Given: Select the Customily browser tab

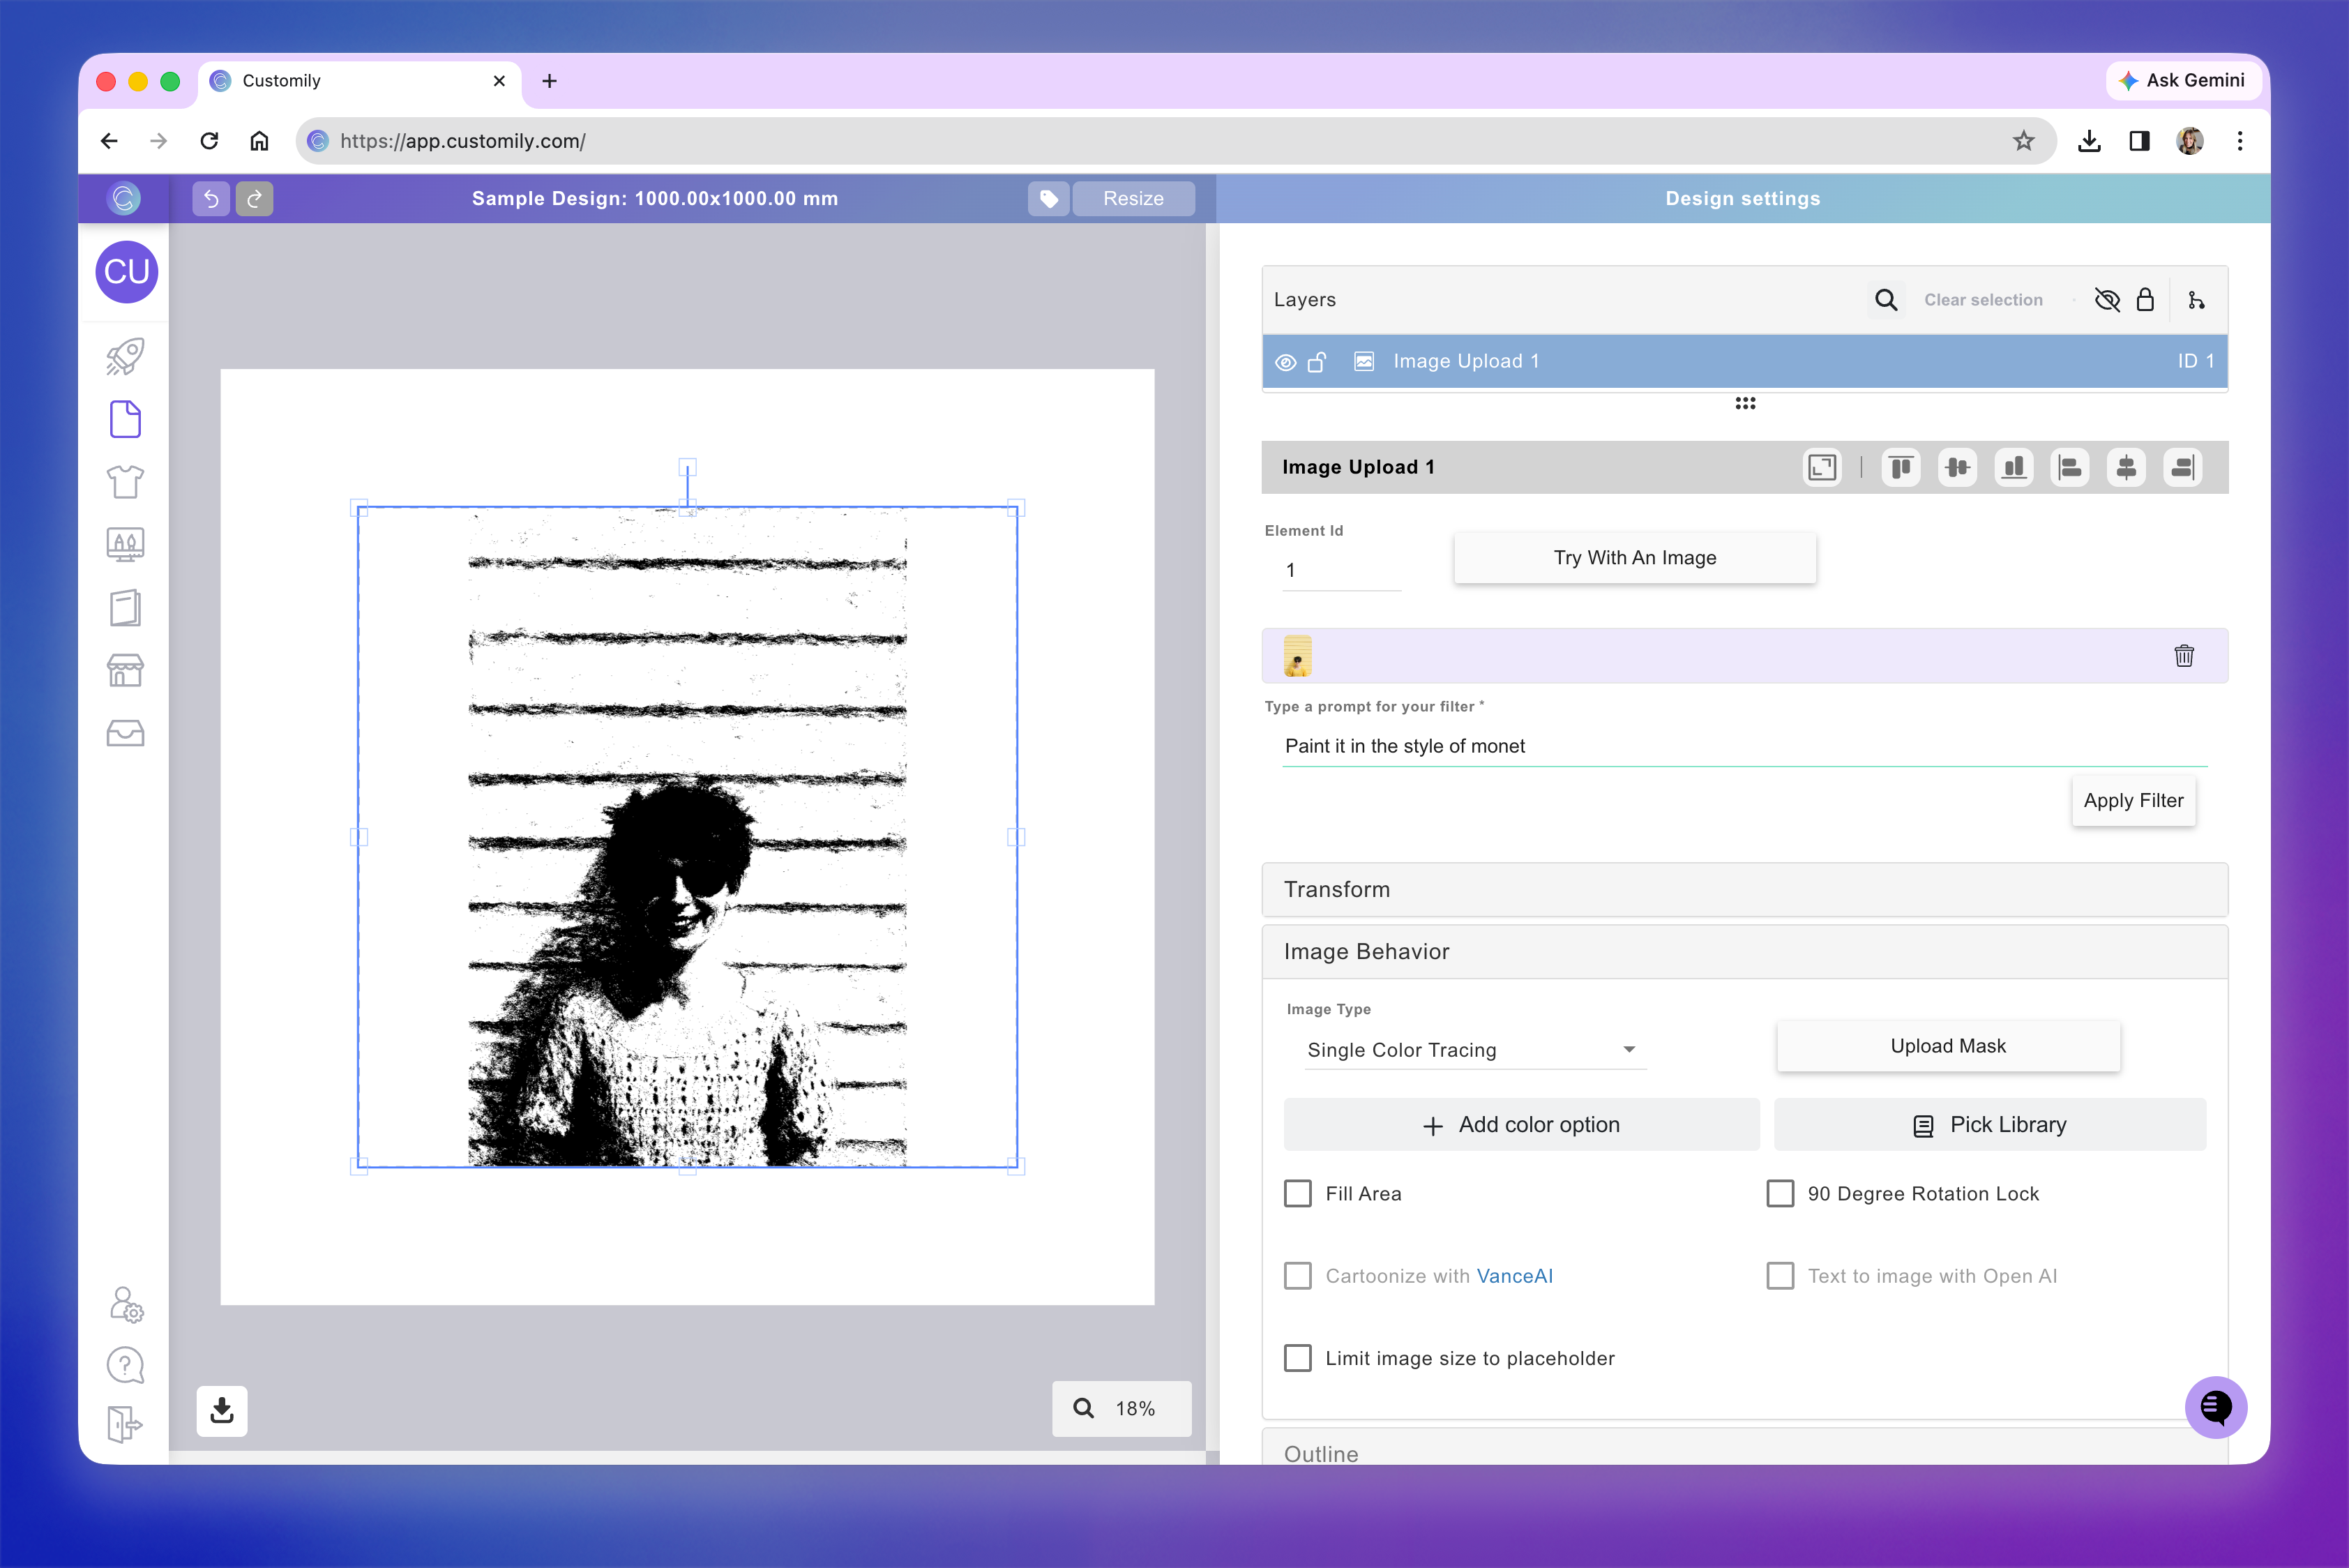Looking at the screenshot, I should 360,81.
